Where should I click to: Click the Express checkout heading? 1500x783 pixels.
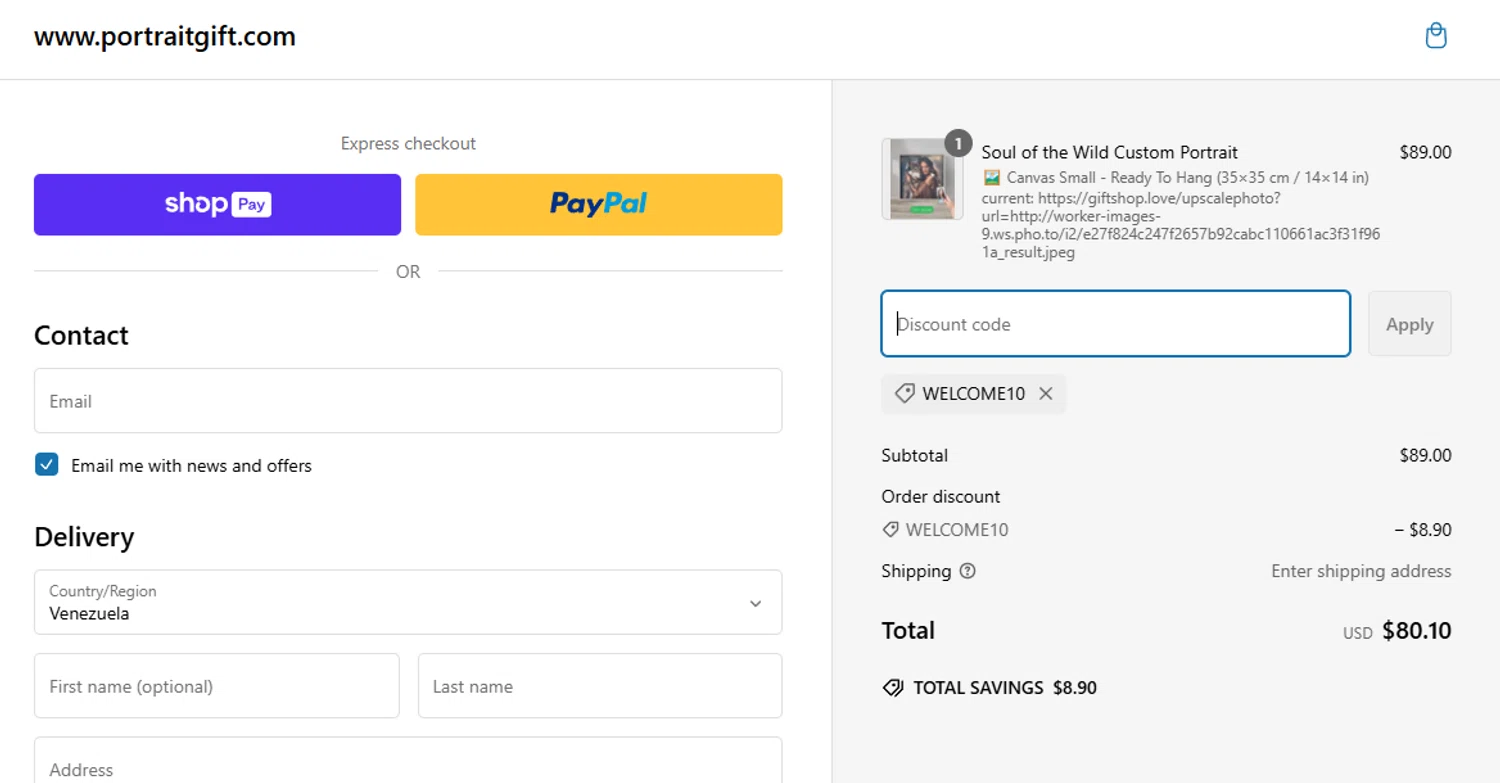pyautogui.click(x=408, y=143)
